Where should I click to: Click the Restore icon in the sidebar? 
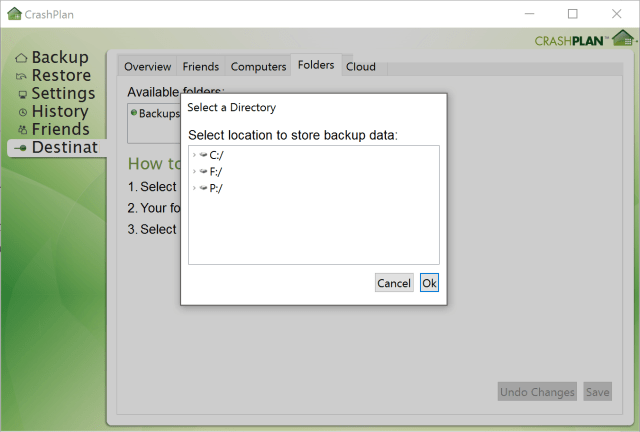click(21, 77)
